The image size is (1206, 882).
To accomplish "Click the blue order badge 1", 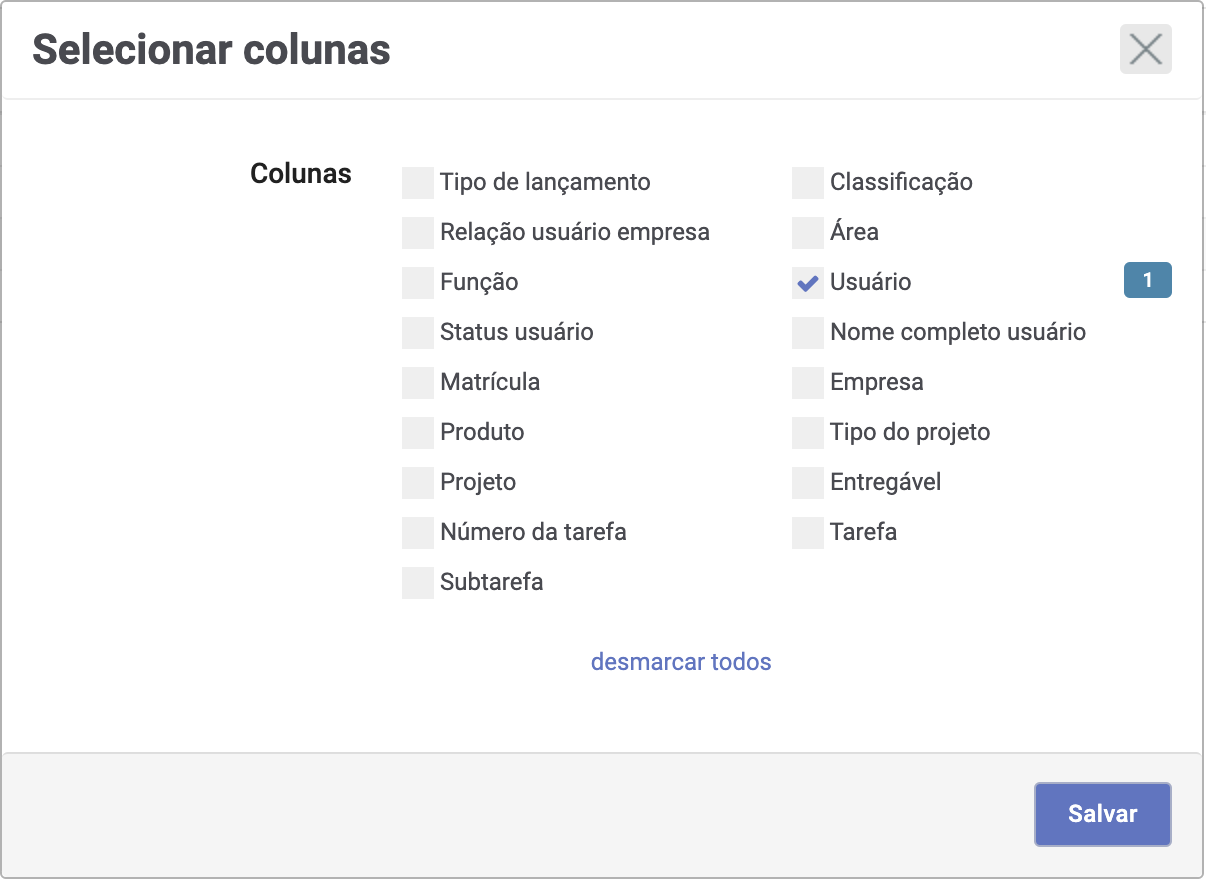I will [x=1147, y=281].
